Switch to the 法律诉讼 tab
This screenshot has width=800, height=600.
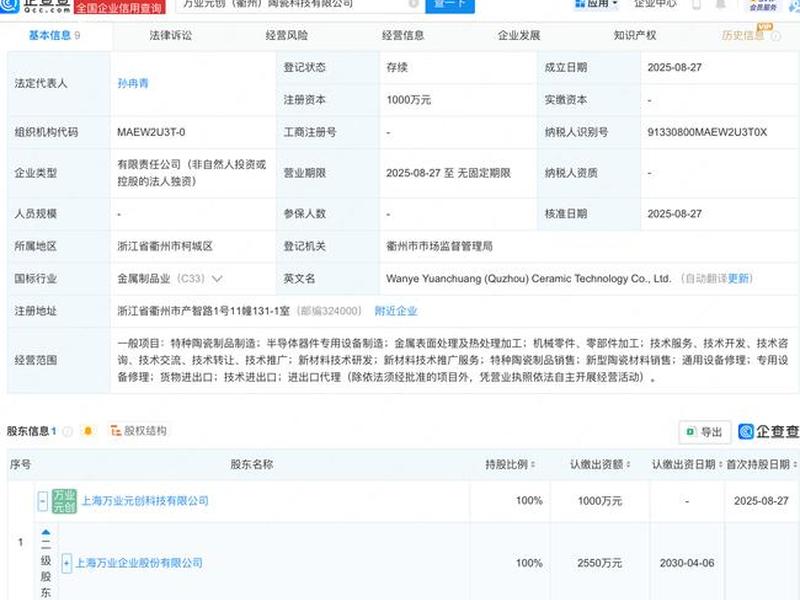tap(170, 35)
